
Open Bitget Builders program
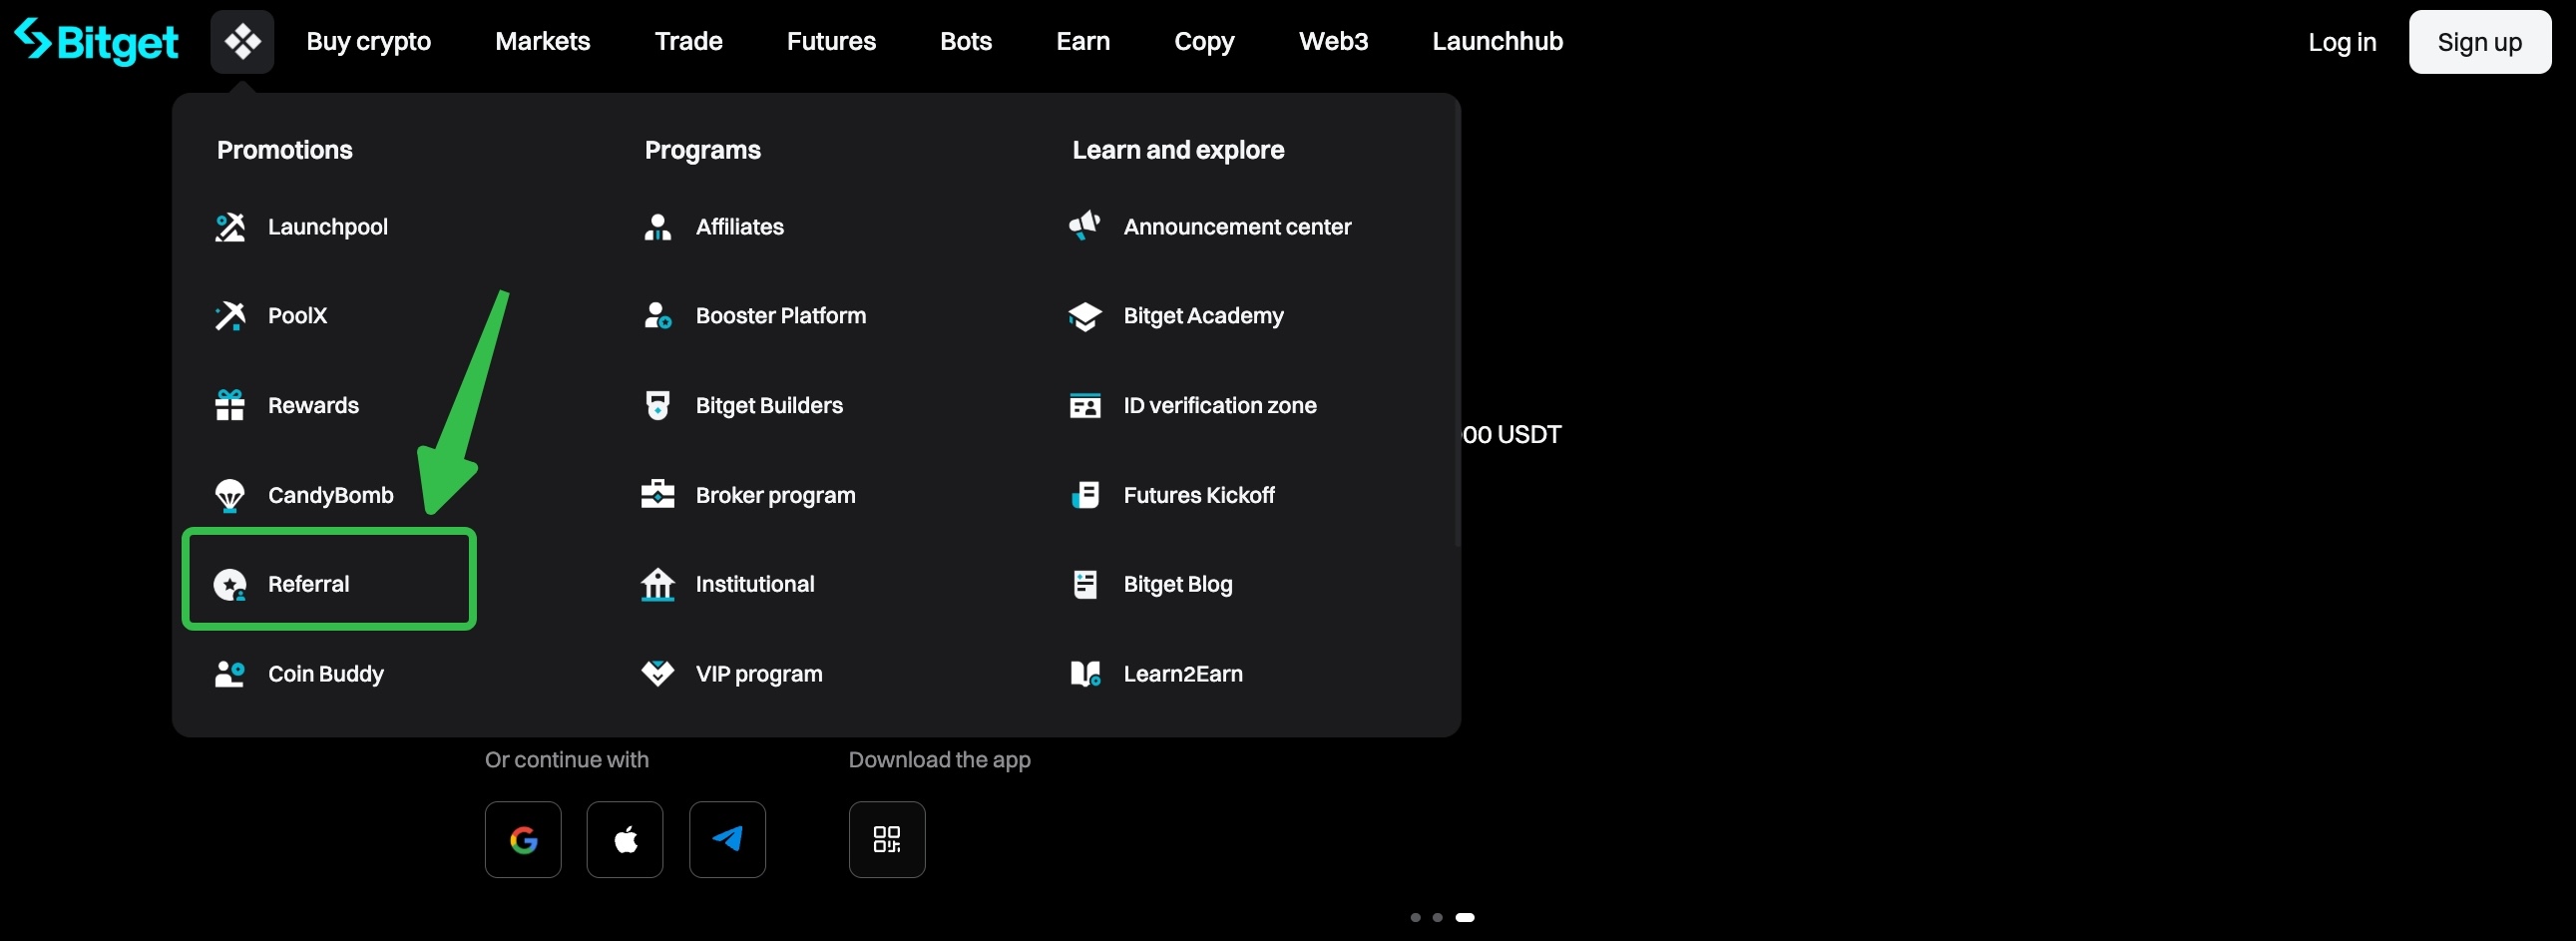(770, 405)
